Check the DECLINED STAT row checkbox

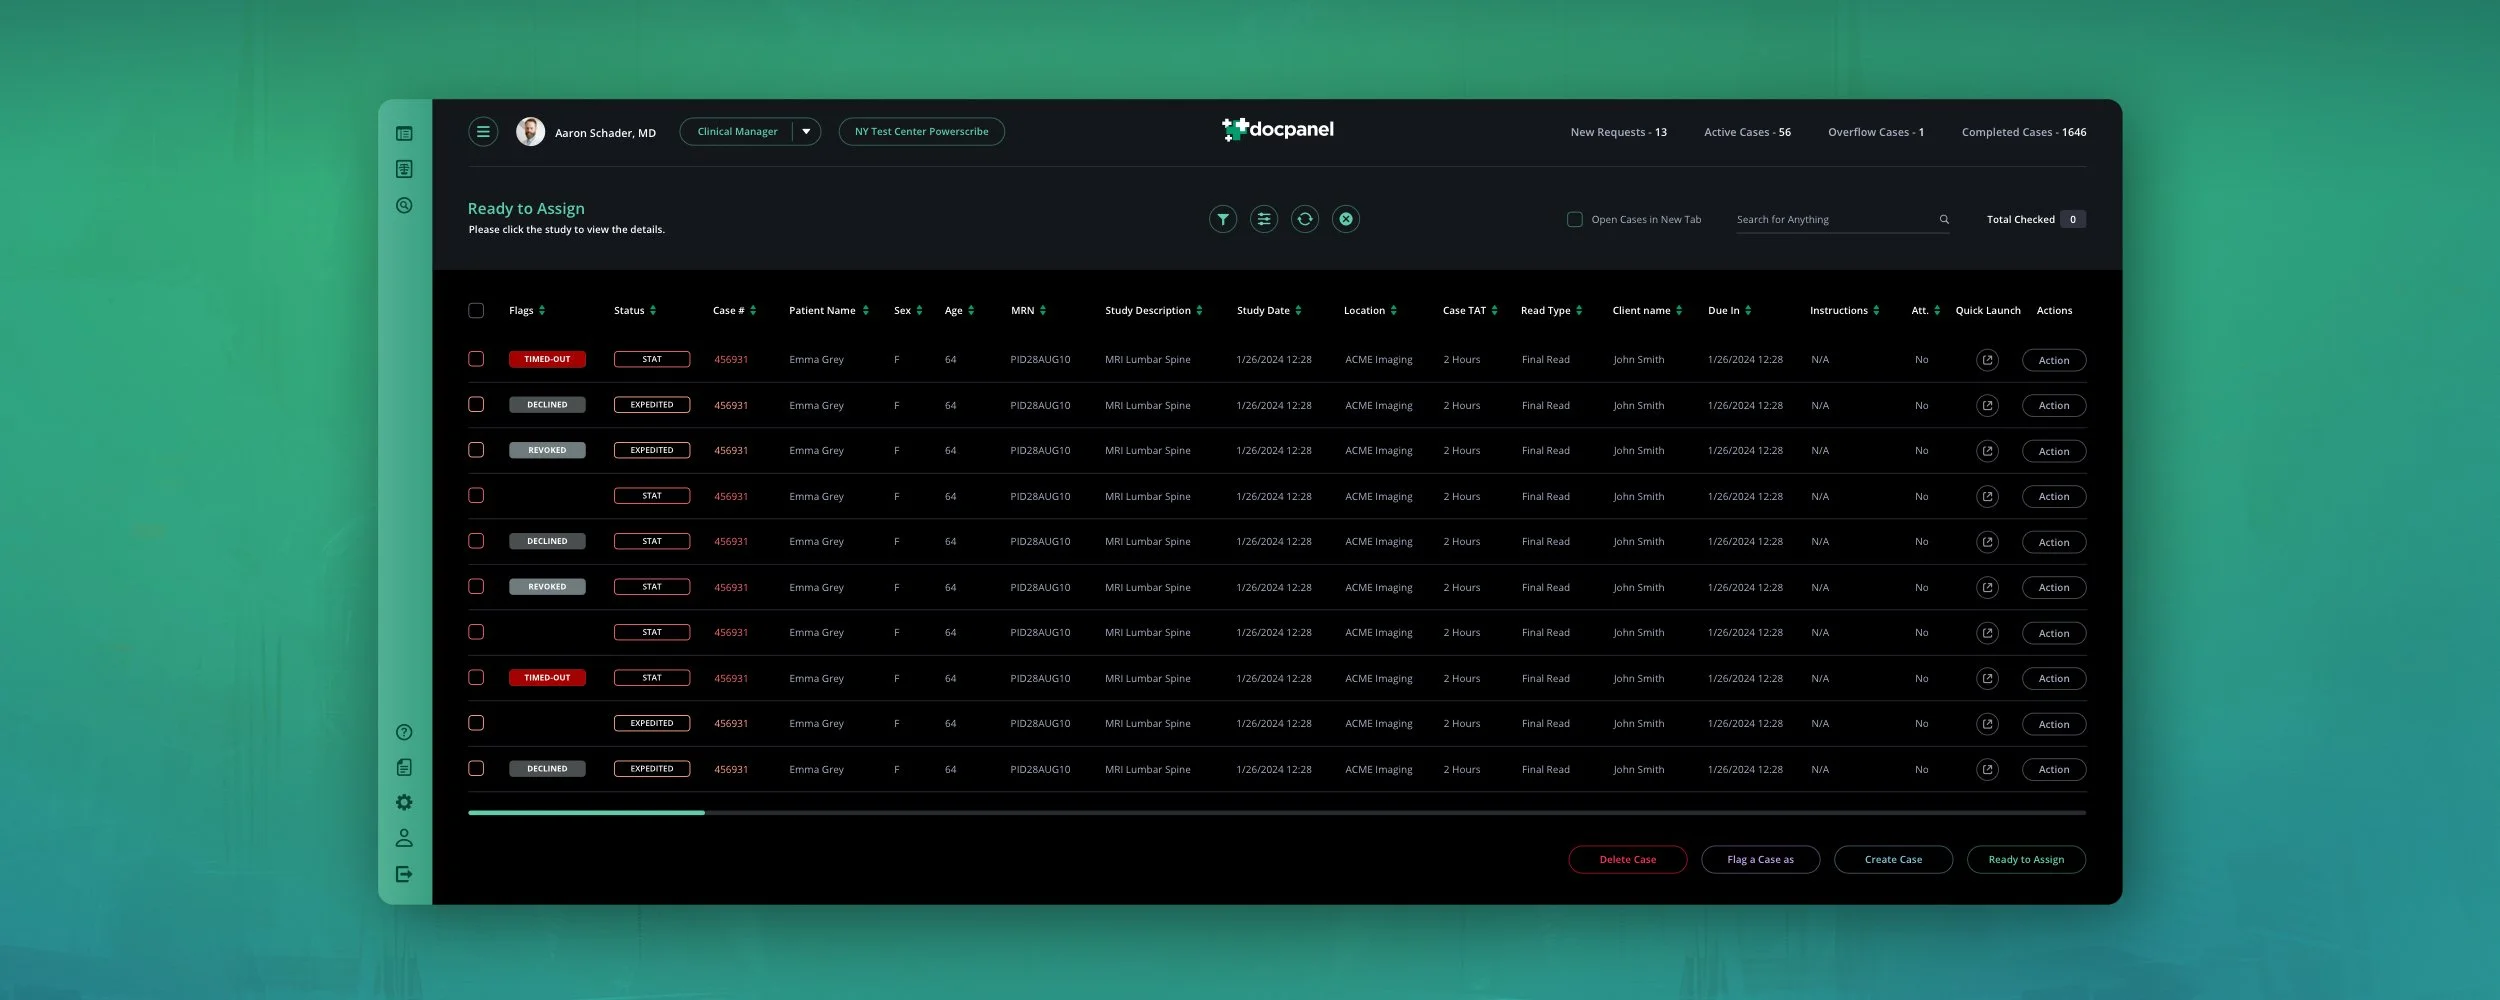coord(476,541)
